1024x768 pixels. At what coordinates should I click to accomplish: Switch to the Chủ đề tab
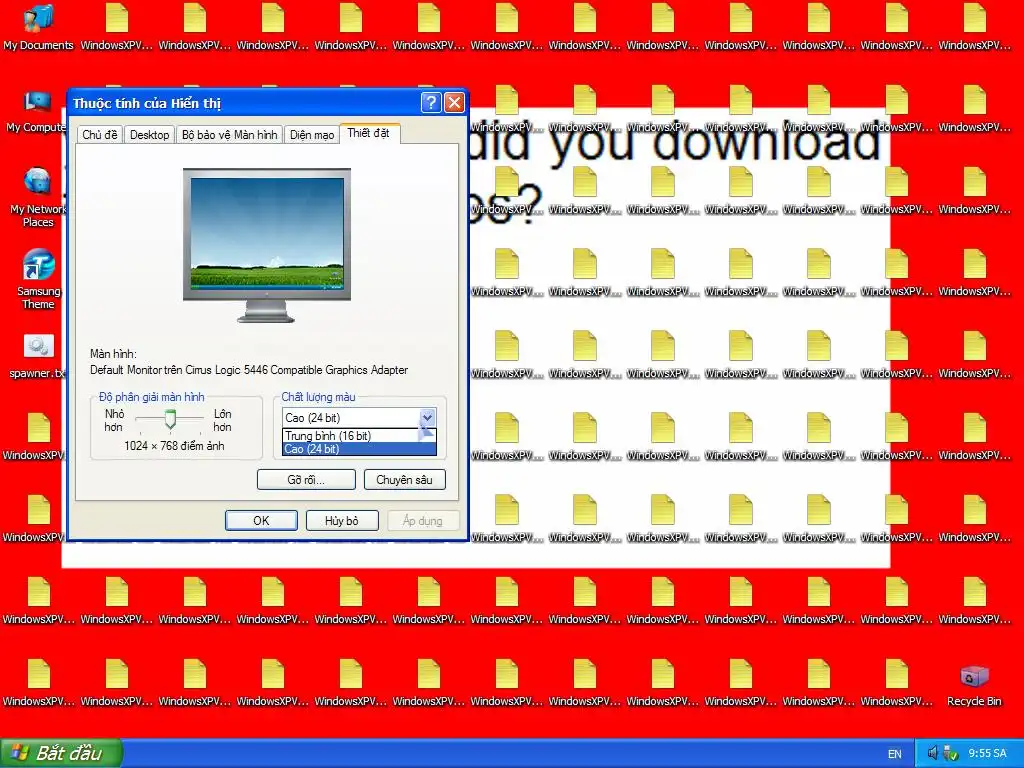(100, 135)
